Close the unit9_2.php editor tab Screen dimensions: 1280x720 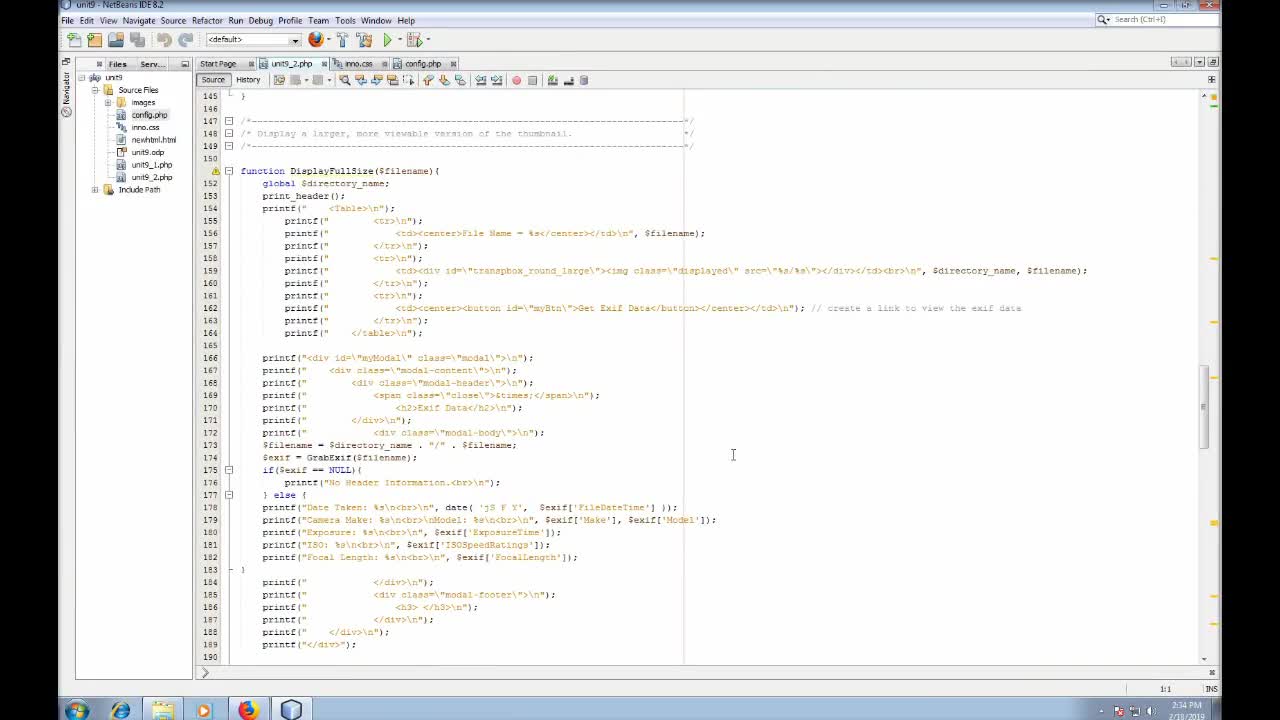[x=323, y=64]
